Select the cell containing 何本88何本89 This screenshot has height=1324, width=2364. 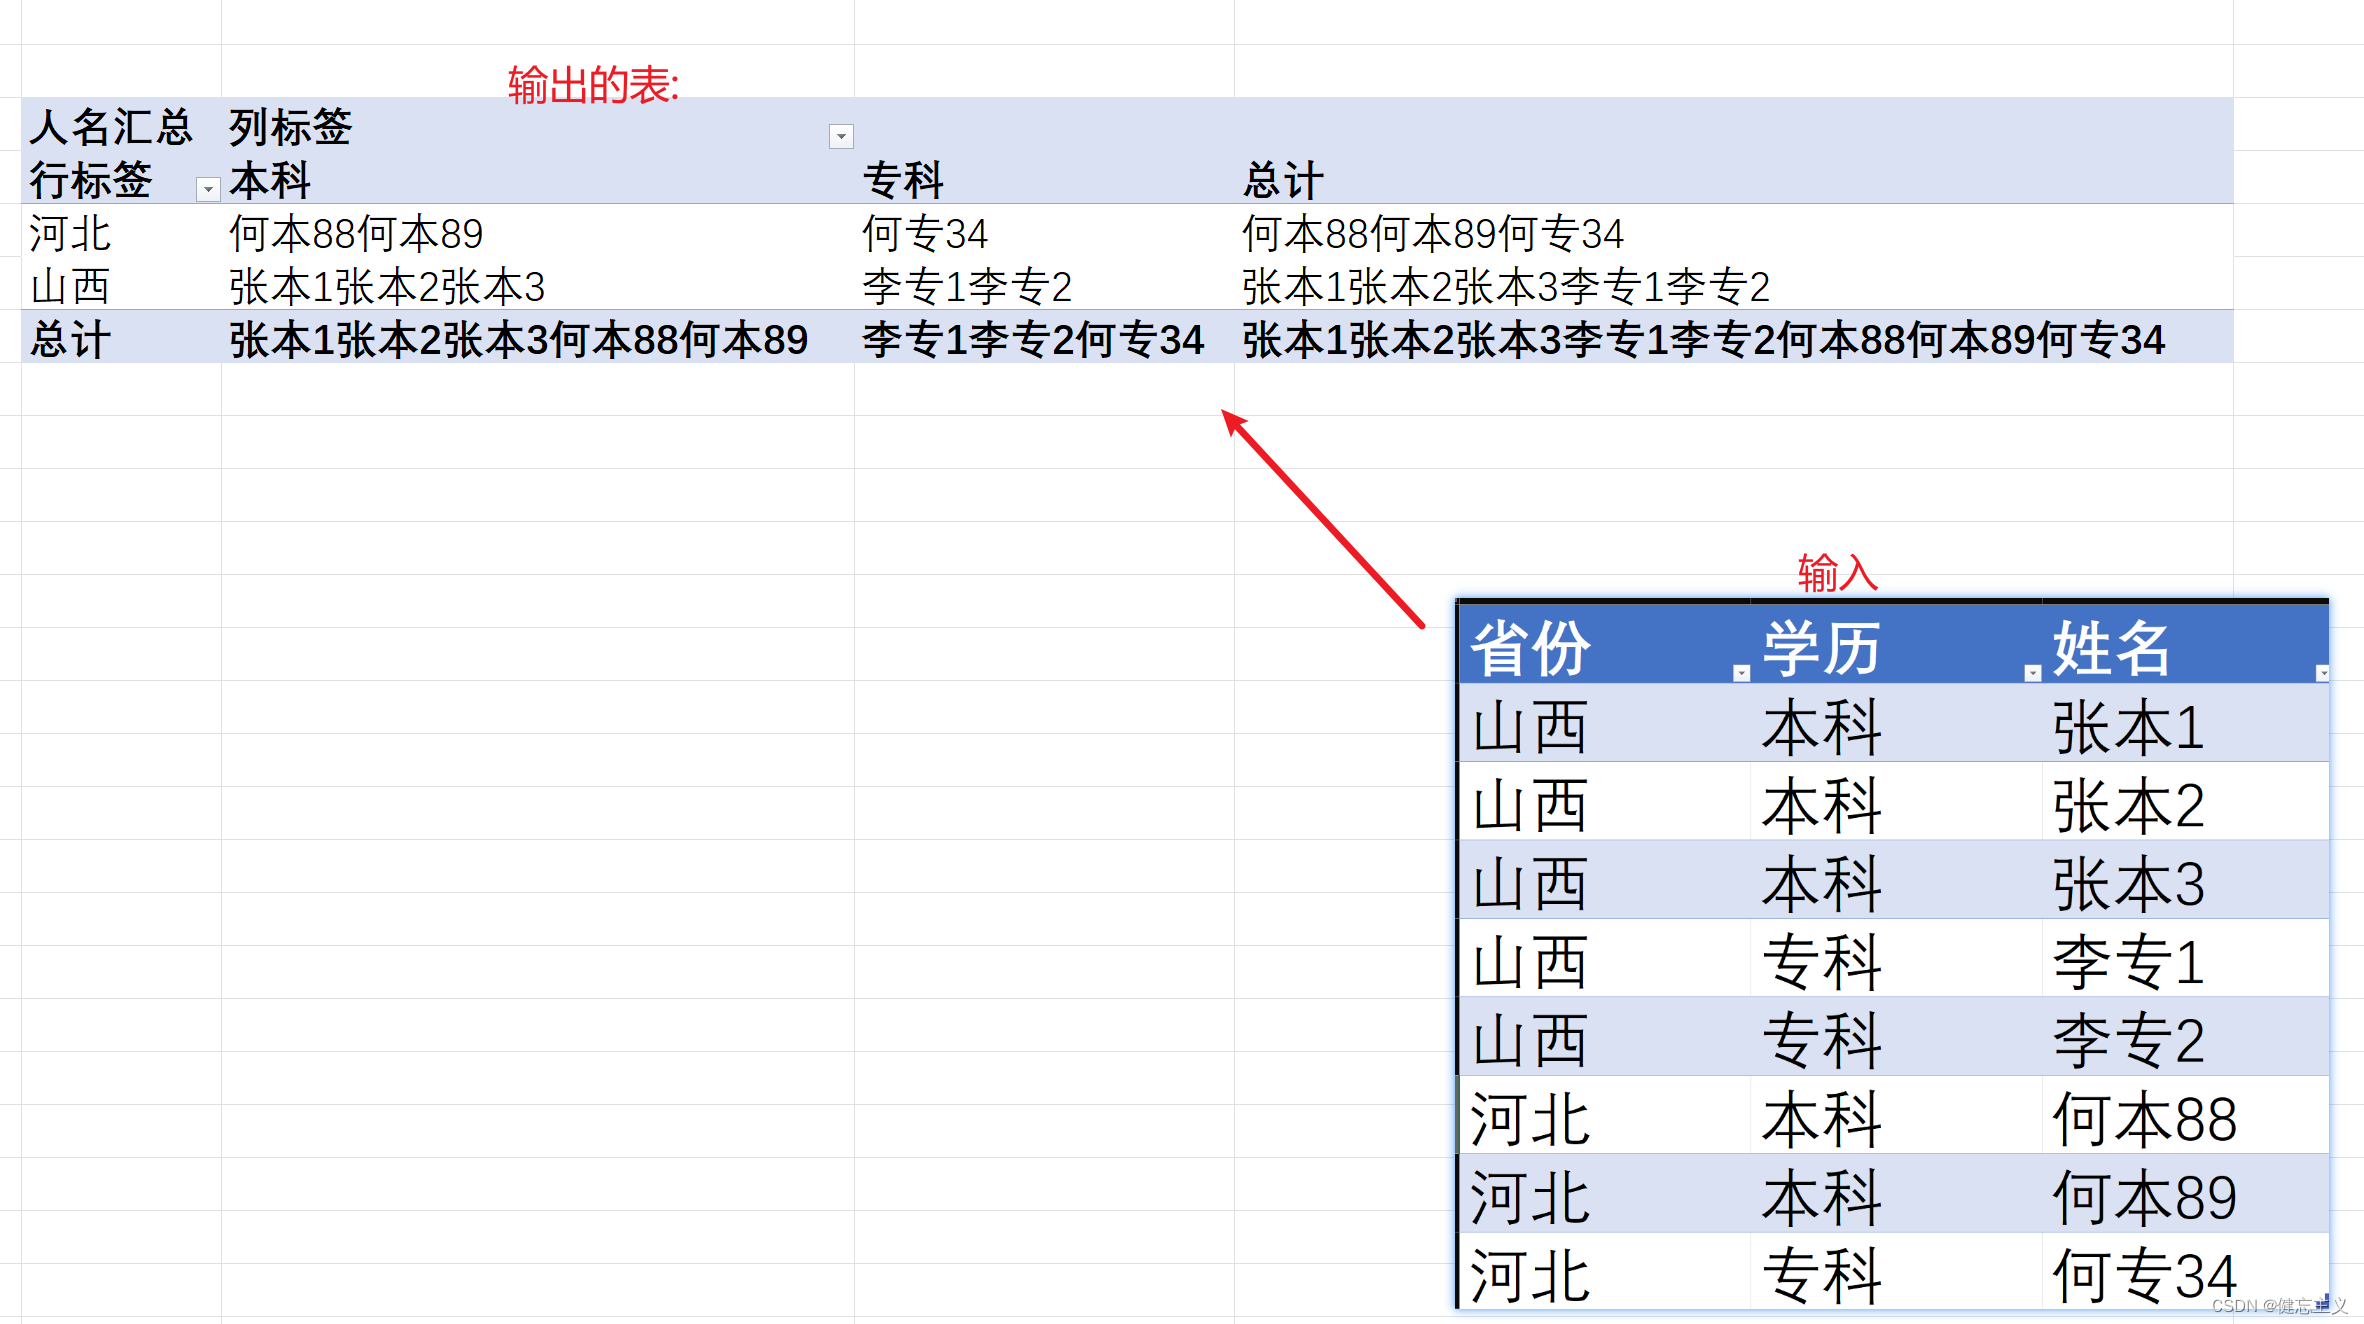click(355, 233)
